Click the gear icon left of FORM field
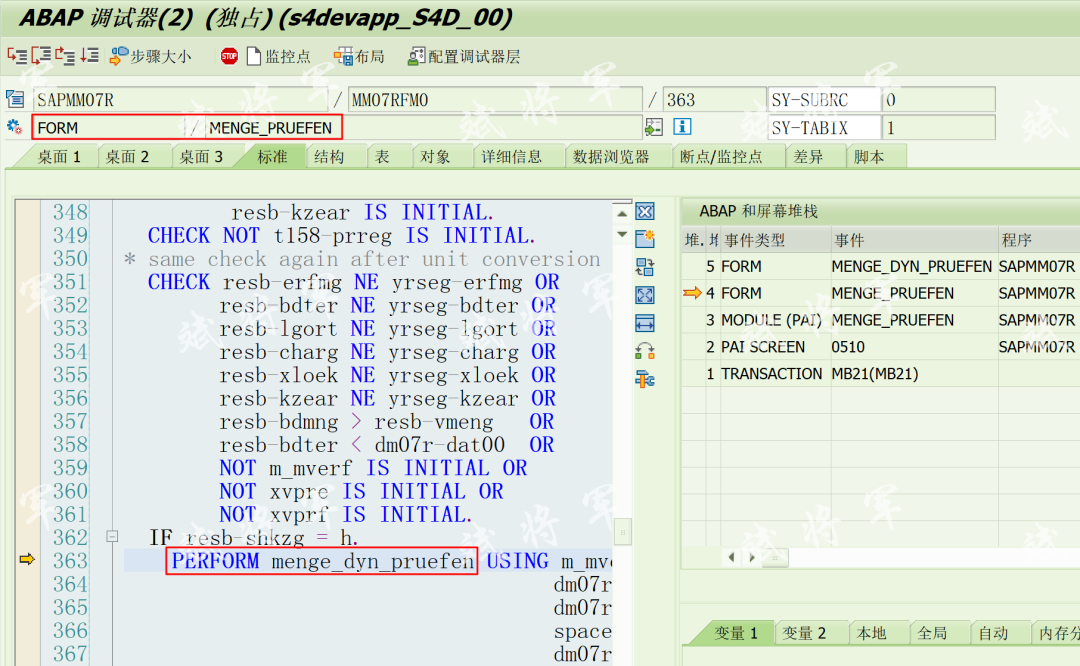 [x=12, y=126]
